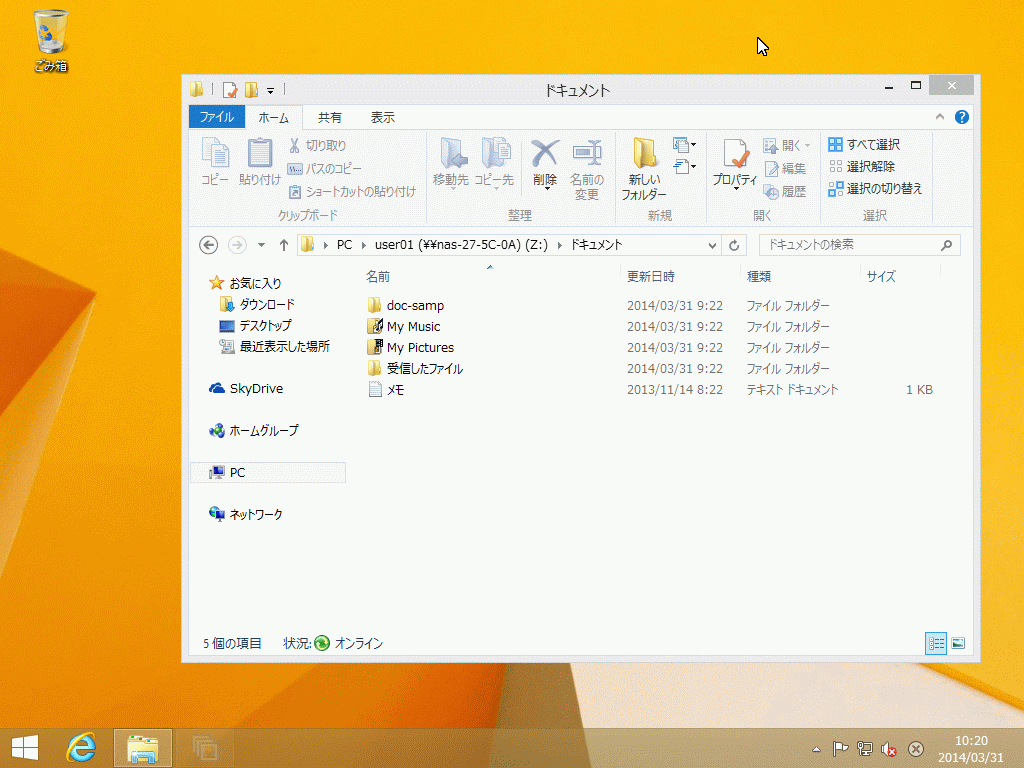This screenshot has height=768, width=1024.
Task: Switch to details view layout
Action: pos(936,644)
